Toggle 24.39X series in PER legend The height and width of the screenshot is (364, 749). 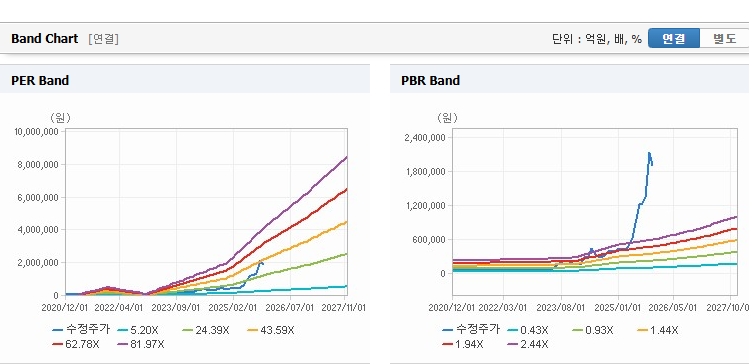pyautogui.click(x=206, y=330)
